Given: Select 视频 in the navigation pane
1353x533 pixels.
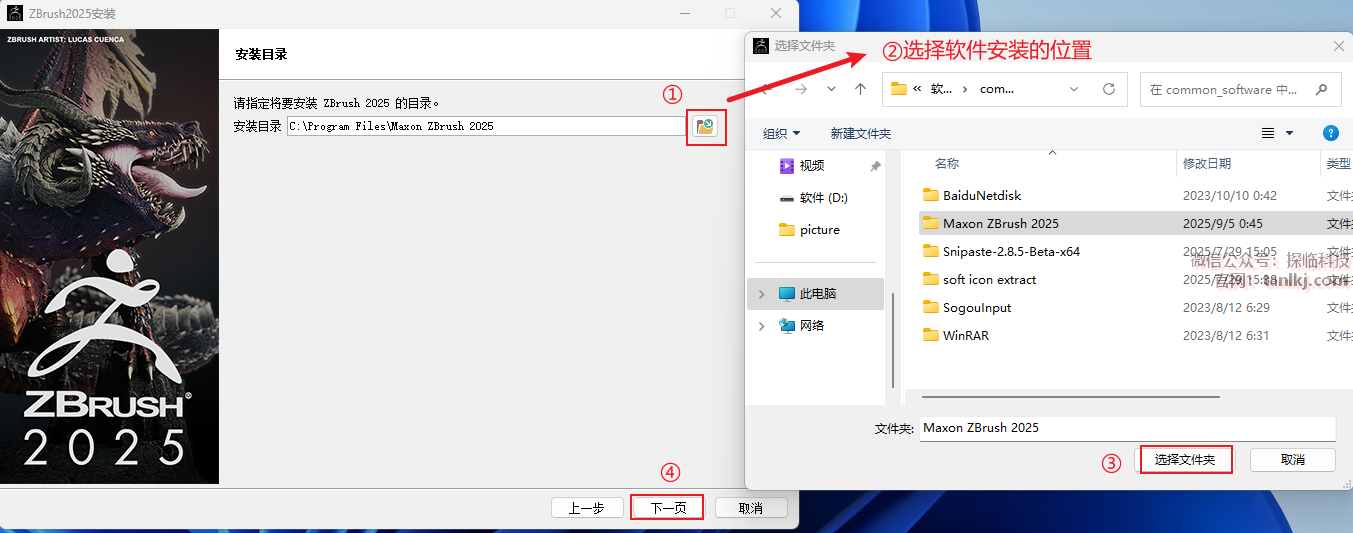Looking at the screenshot, I should coord(812,166).
